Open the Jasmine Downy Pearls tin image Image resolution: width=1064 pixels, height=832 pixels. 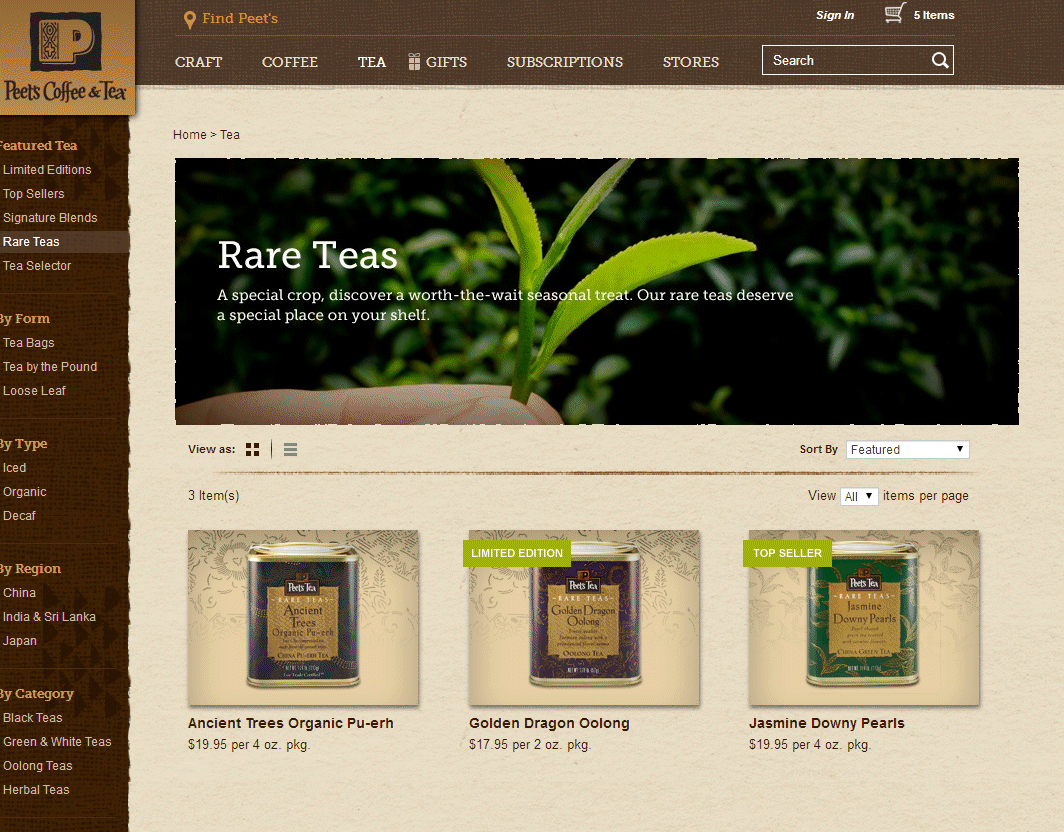[864, 617]
